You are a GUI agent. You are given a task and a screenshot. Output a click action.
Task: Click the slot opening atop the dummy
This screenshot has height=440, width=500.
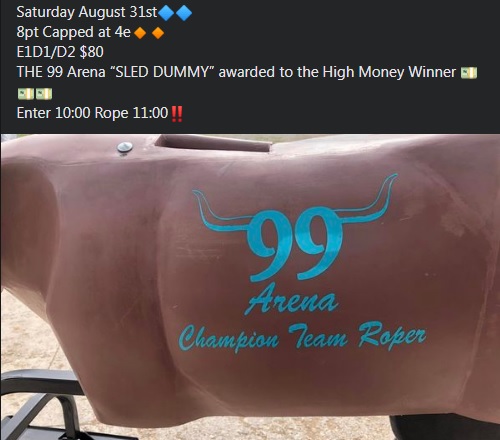click(213, 142)
